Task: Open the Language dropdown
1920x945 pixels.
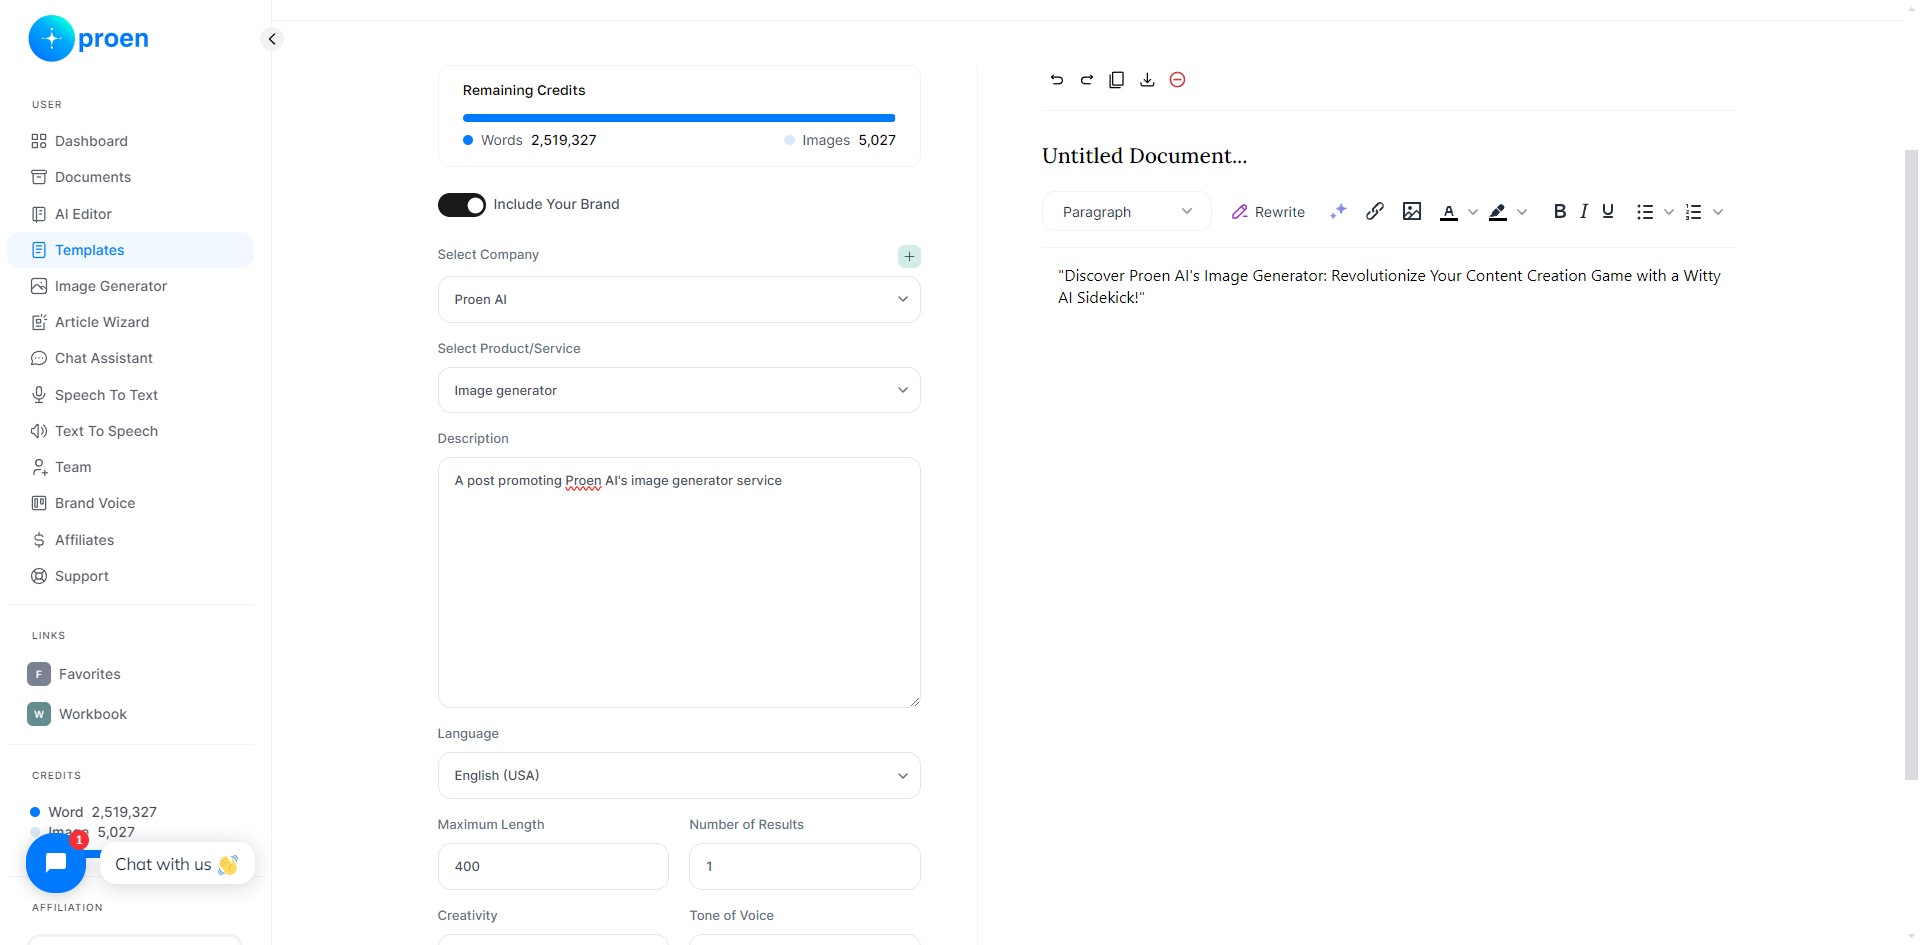Action: 679,776
